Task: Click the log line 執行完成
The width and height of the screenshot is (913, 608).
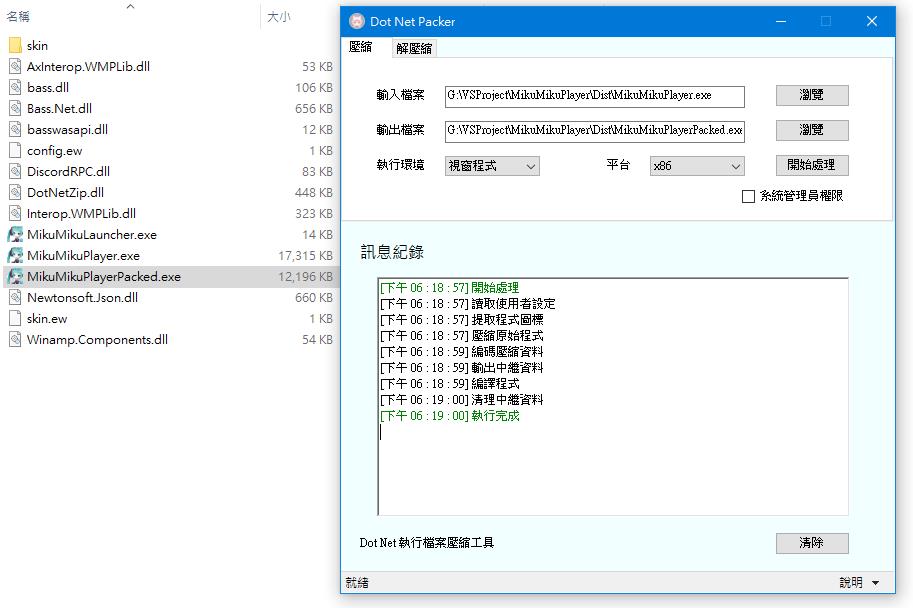Action: click(450, 416)
